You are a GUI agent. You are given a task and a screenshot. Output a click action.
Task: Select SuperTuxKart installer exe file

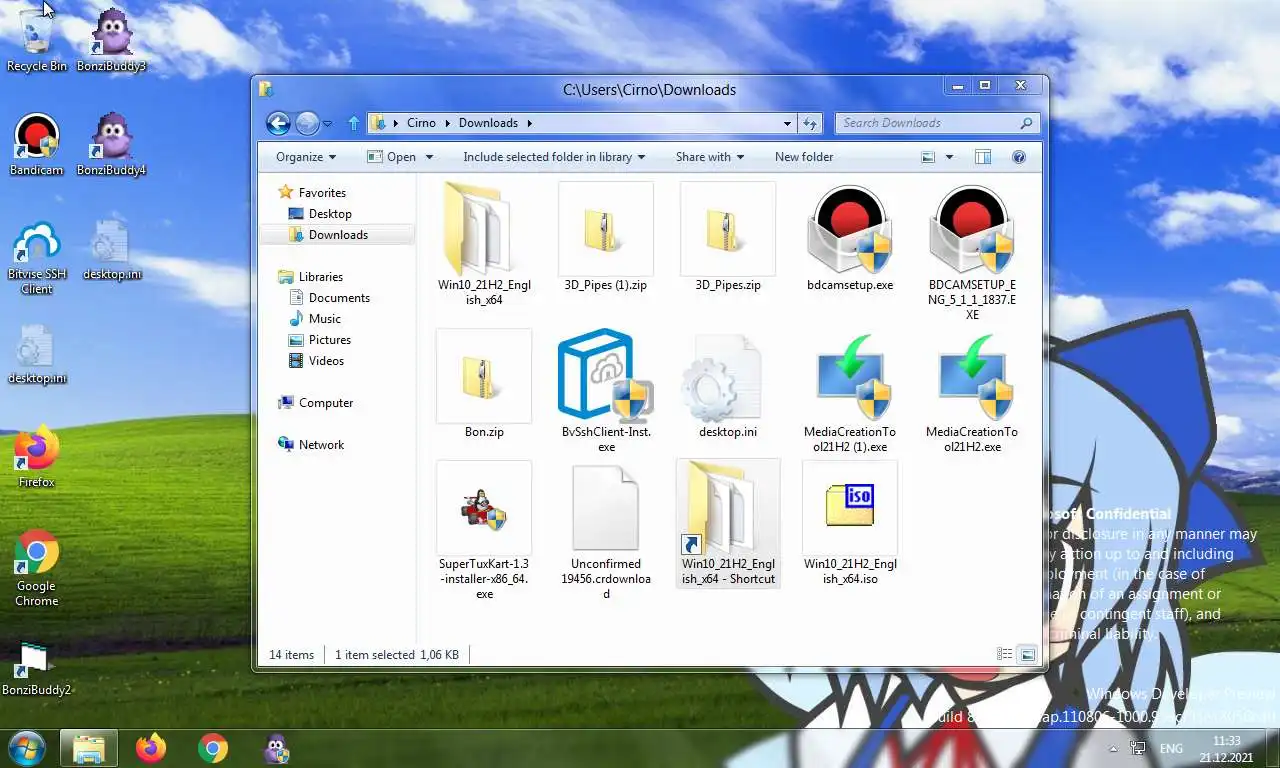(484, 530)
